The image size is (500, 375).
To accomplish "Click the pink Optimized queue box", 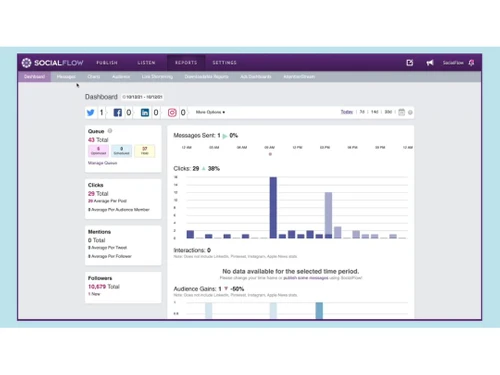I will pyautogui.click(x=98, y=151).
